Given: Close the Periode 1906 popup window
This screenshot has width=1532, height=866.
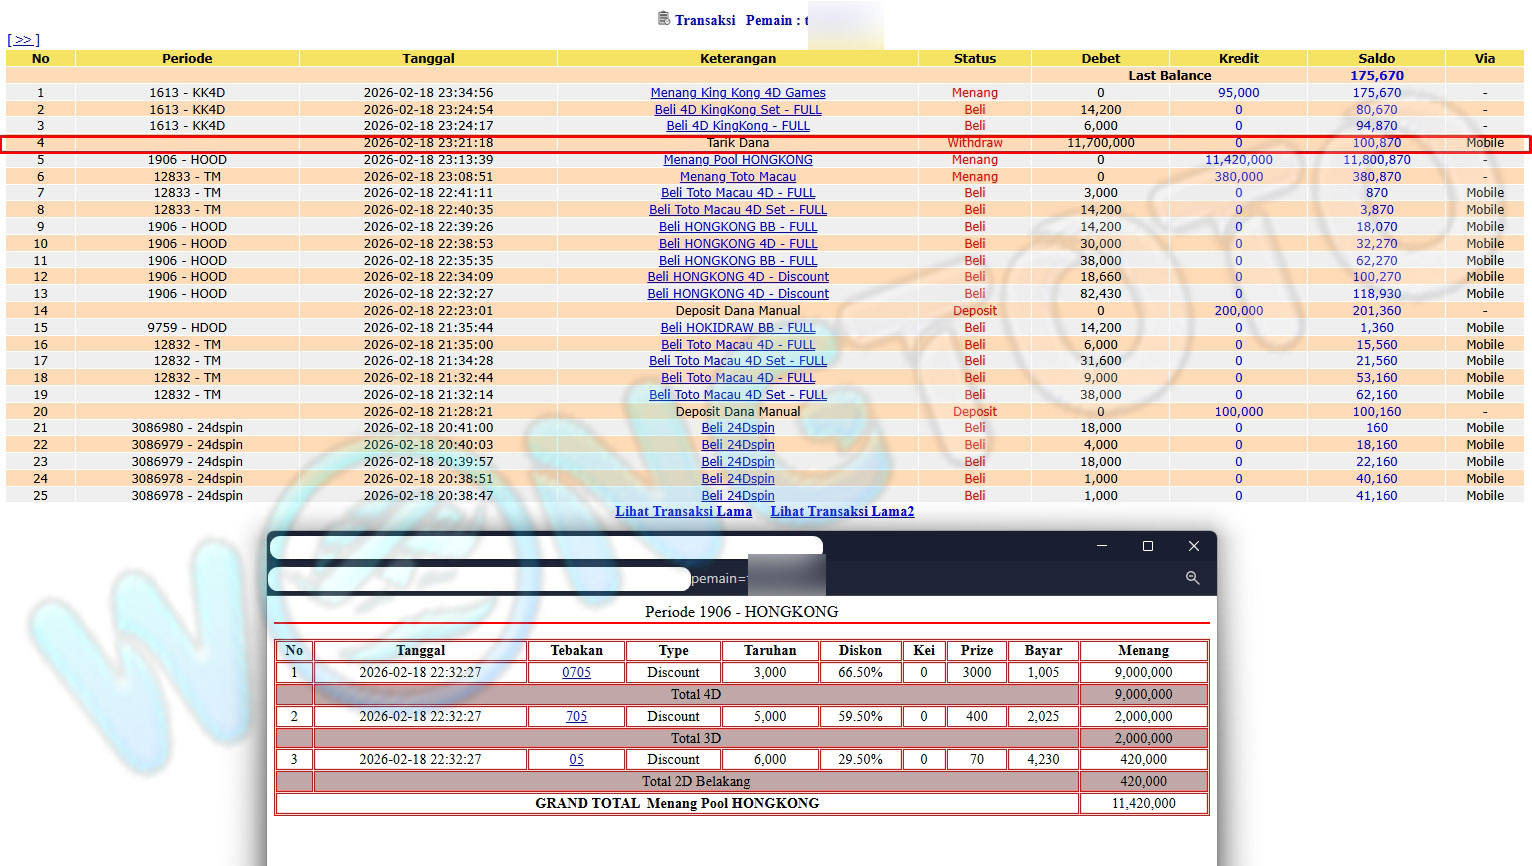Looking at the screenshot, I should click(1193, 546).
